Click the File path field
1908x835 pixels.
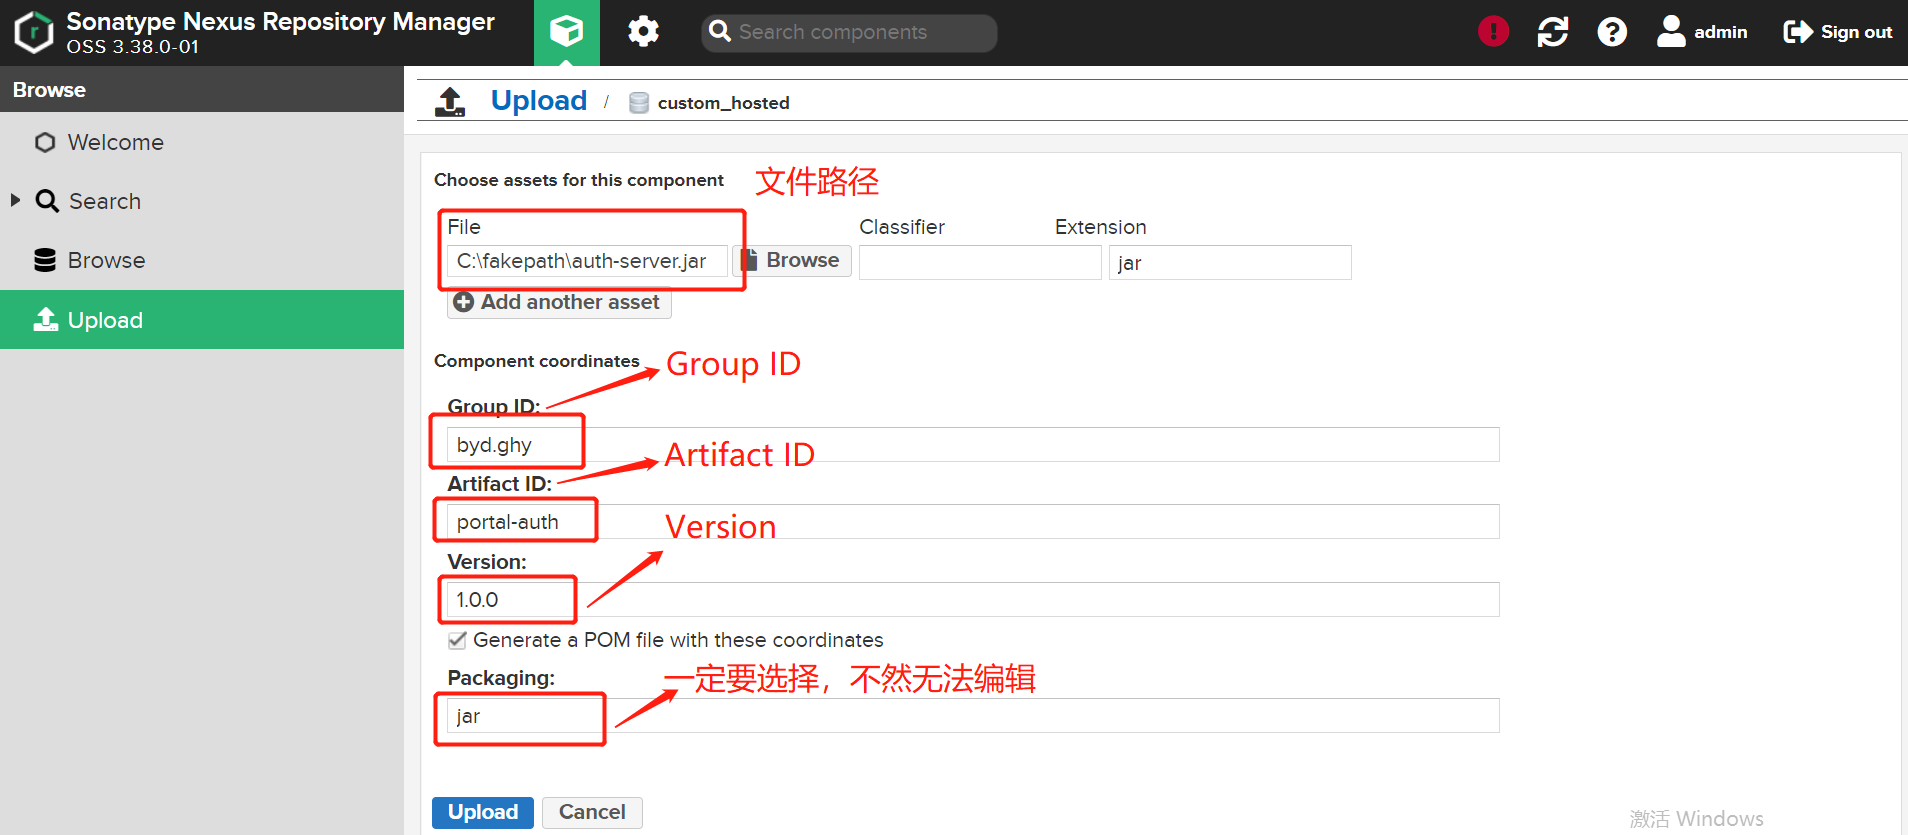[x=587, y=261]
